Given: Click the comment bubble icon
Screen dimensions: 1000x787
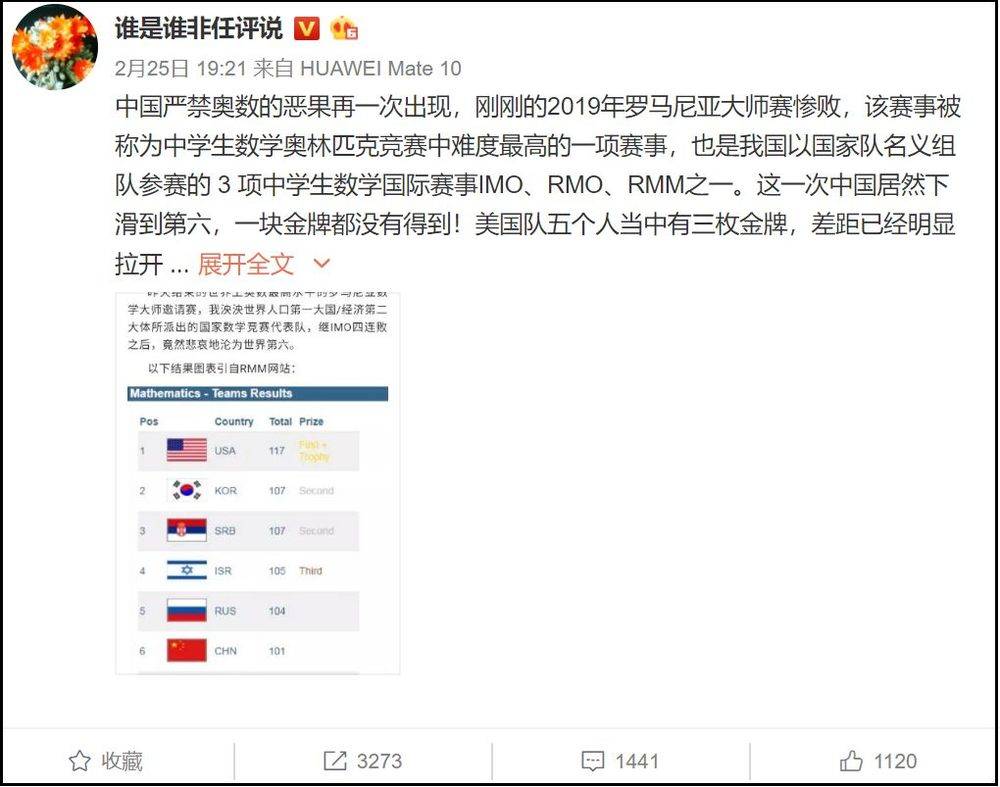Looking at the screenshot, I should point(592,761).
